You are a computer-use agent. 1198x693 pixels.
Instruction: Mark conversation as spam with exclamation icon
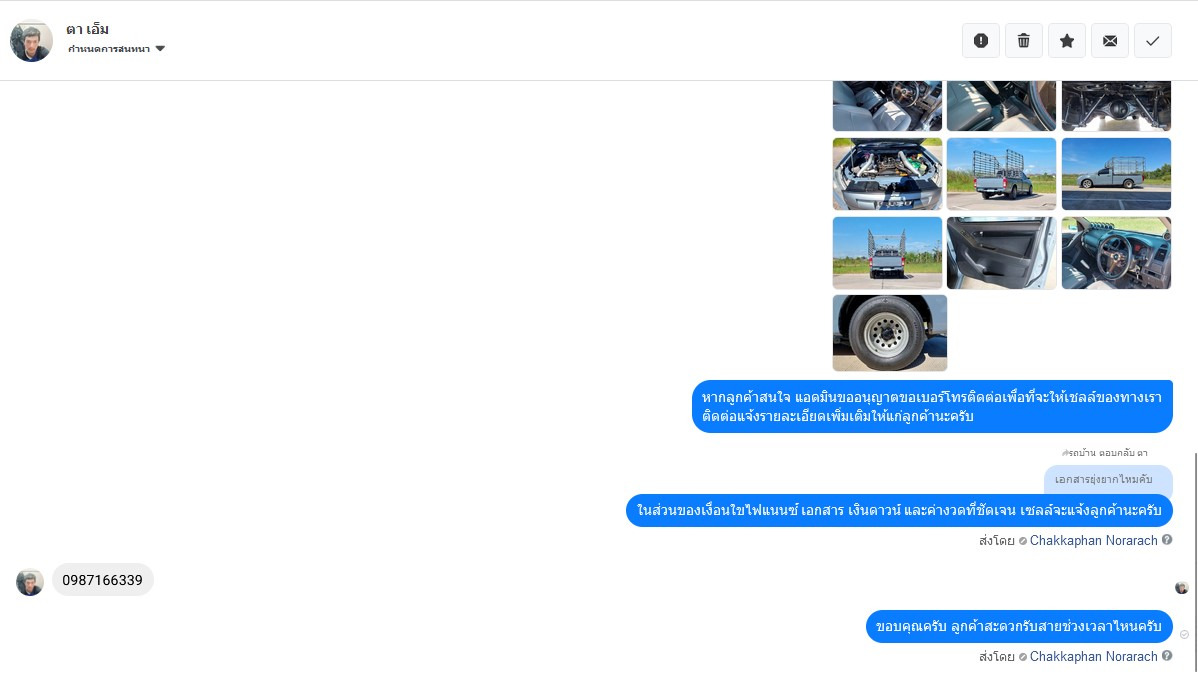pyautogui.click(x=981, y=40)
